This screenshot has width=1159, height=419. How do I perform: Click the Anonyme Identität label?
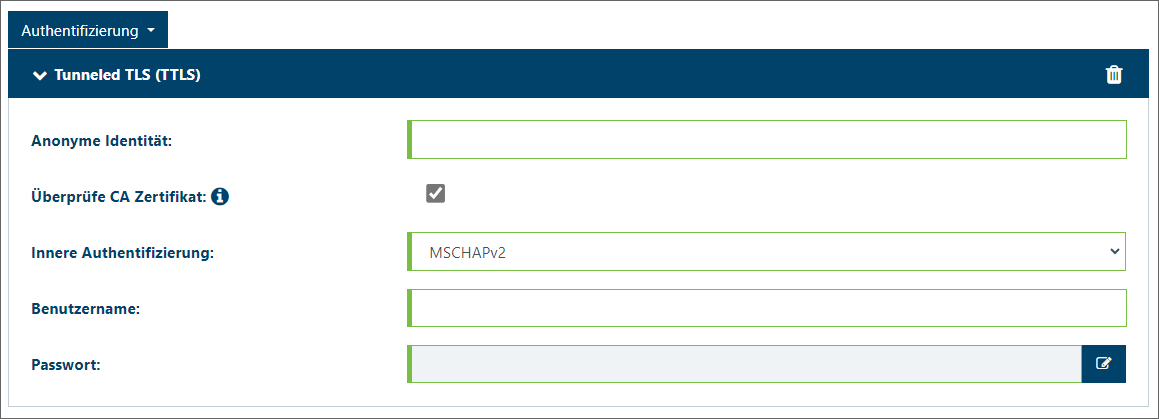pos(101,141)
